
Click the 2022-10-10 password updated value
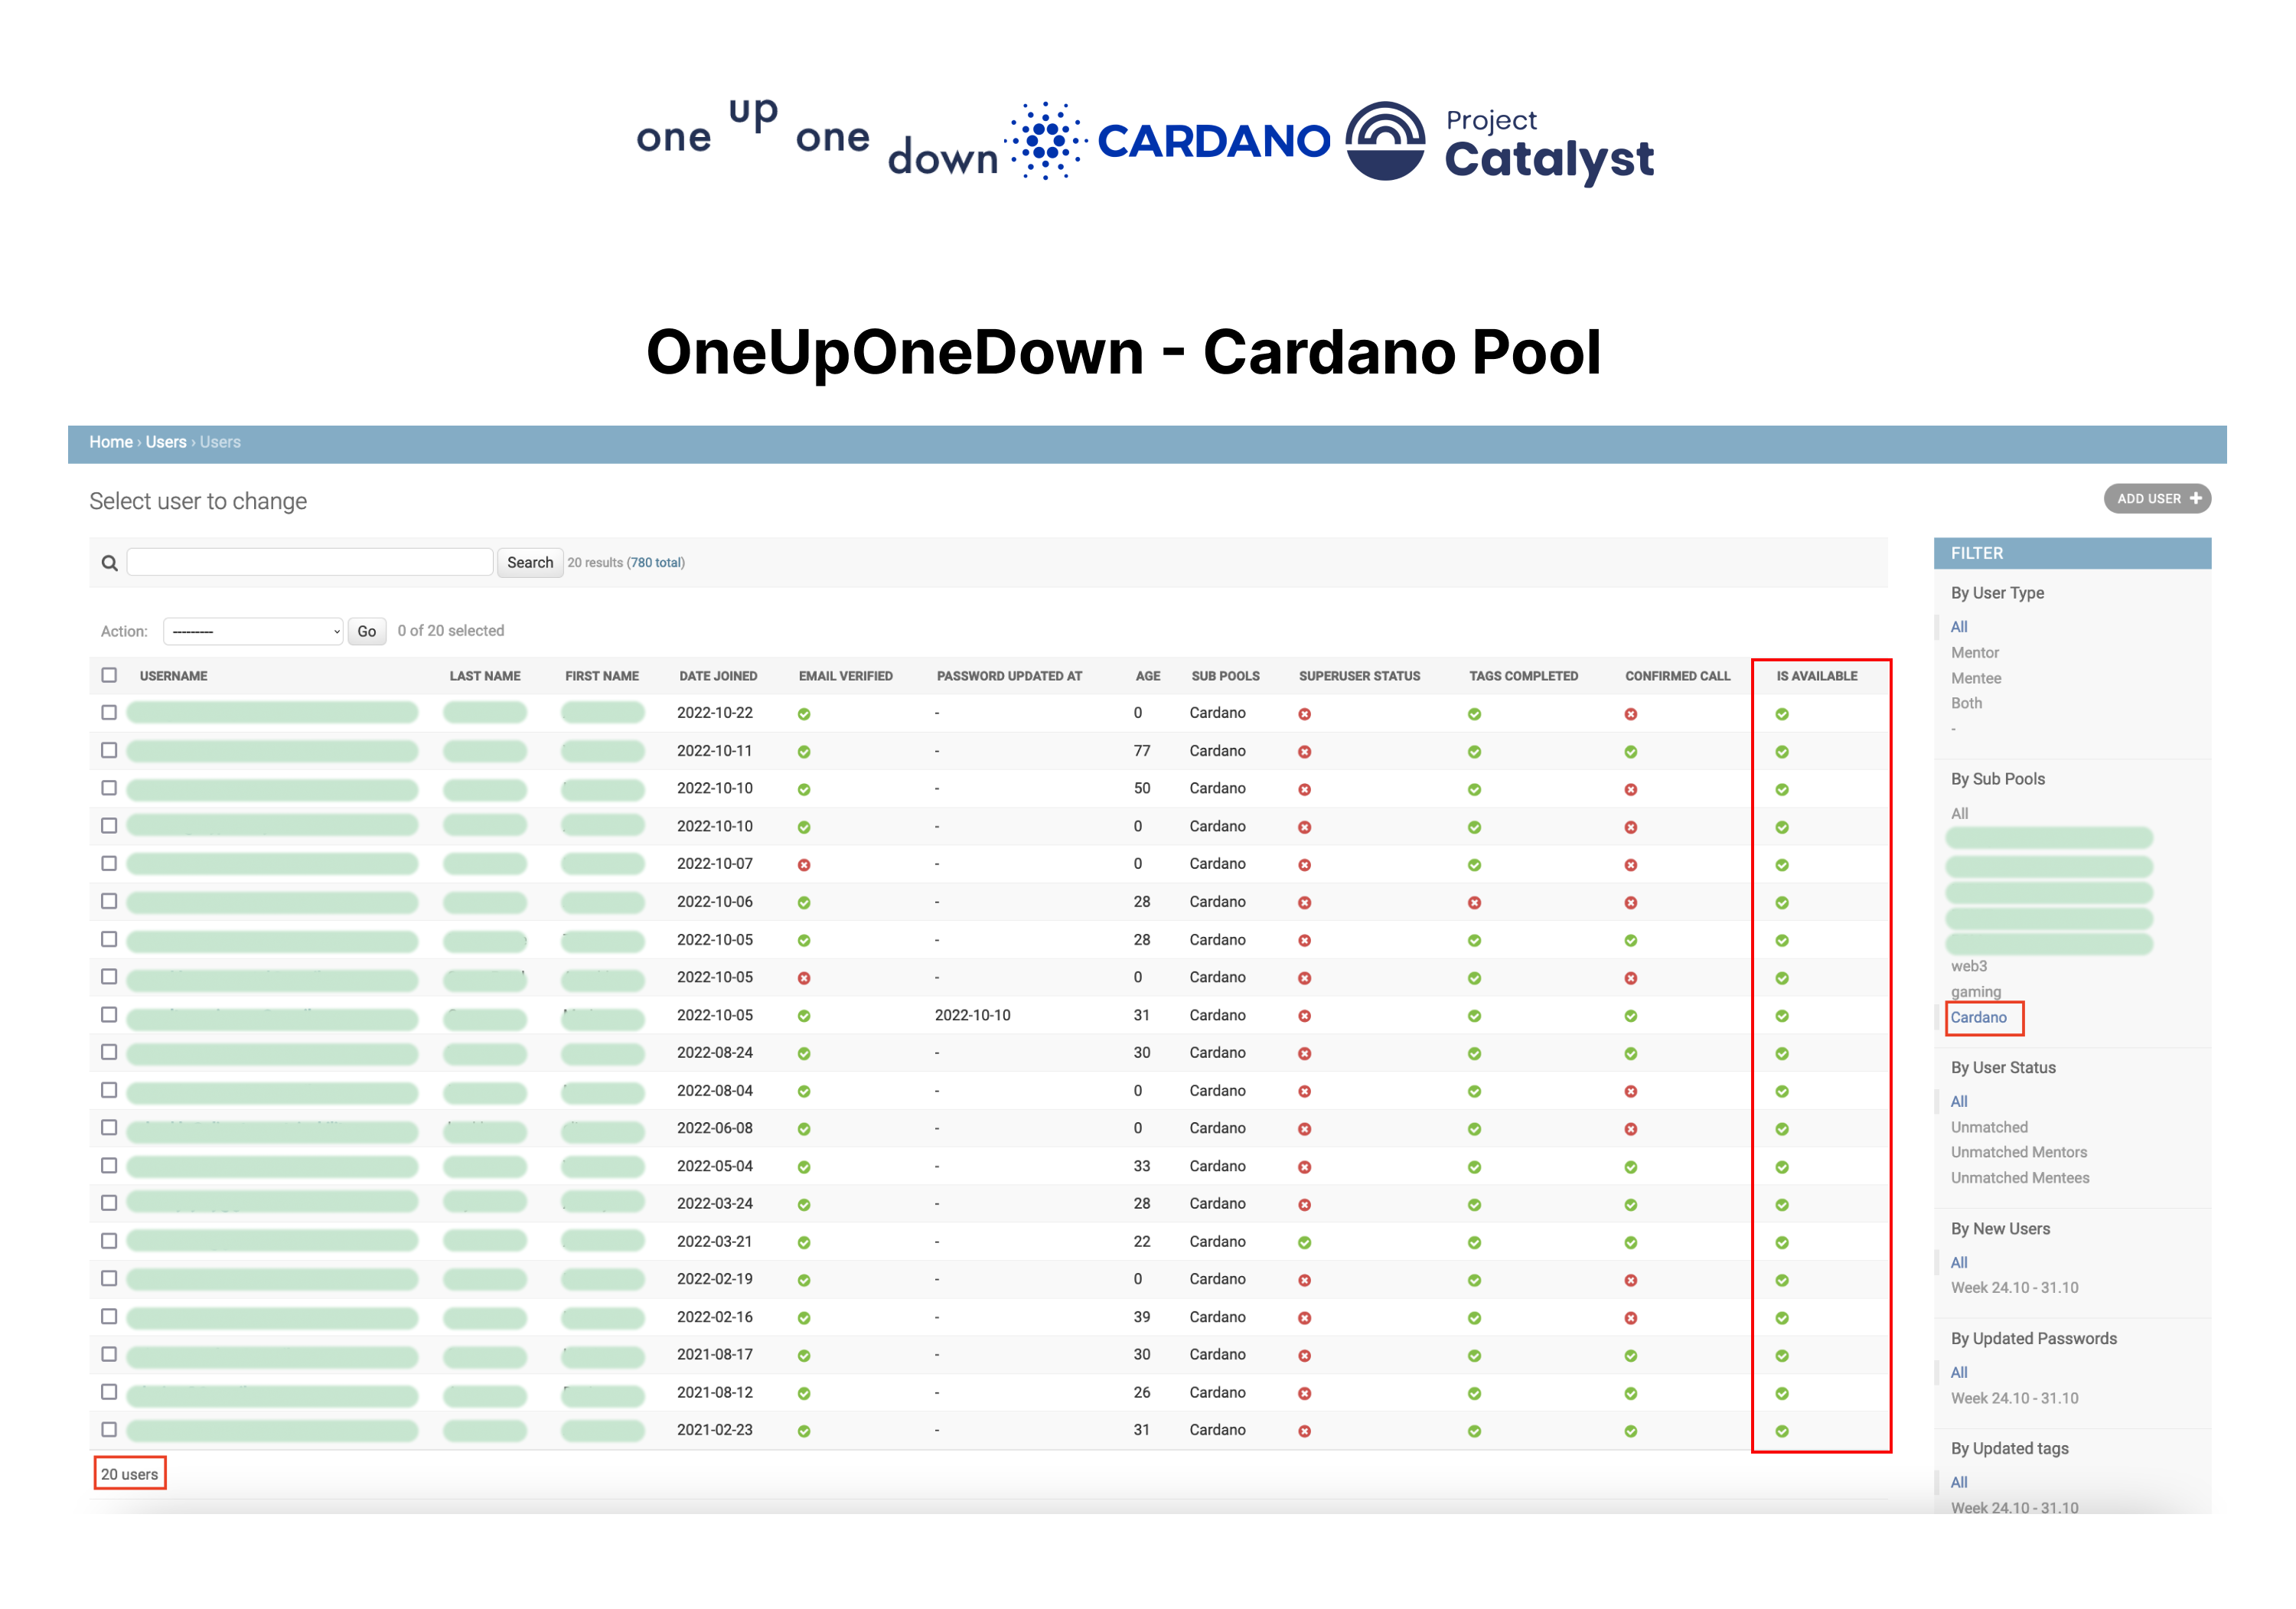pos(972,1015)
